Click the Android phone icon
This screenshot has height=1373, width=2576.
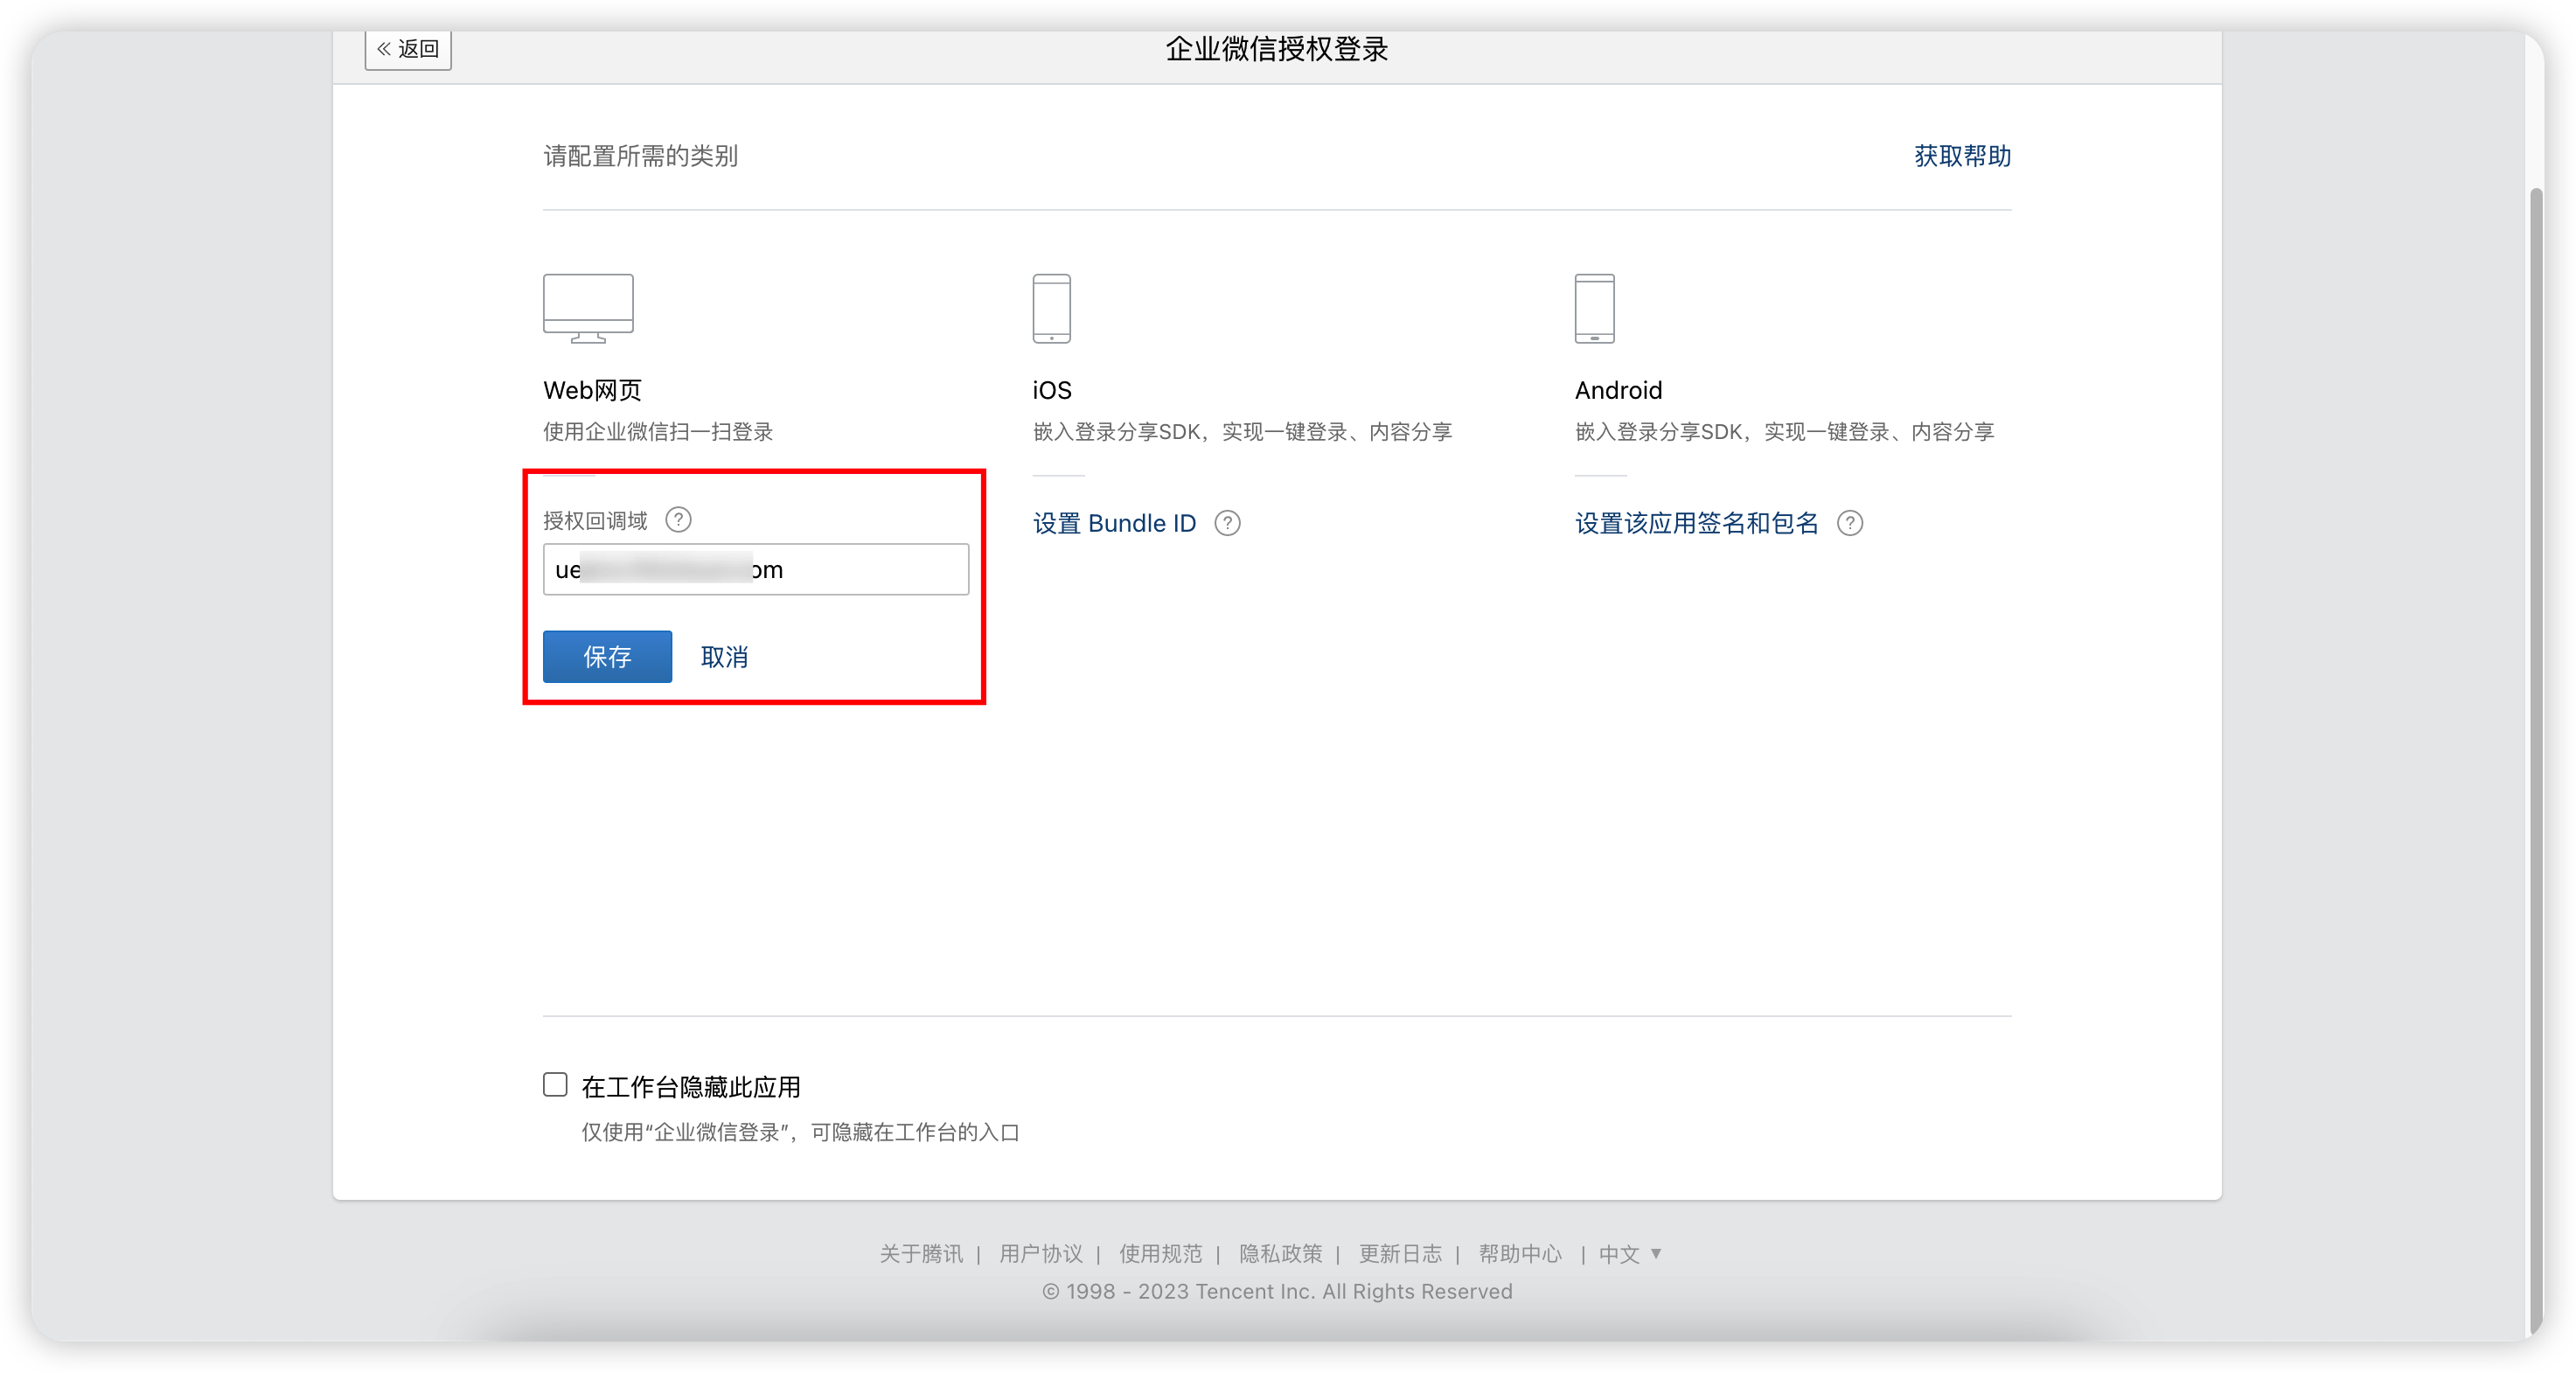click(1594, 308)
